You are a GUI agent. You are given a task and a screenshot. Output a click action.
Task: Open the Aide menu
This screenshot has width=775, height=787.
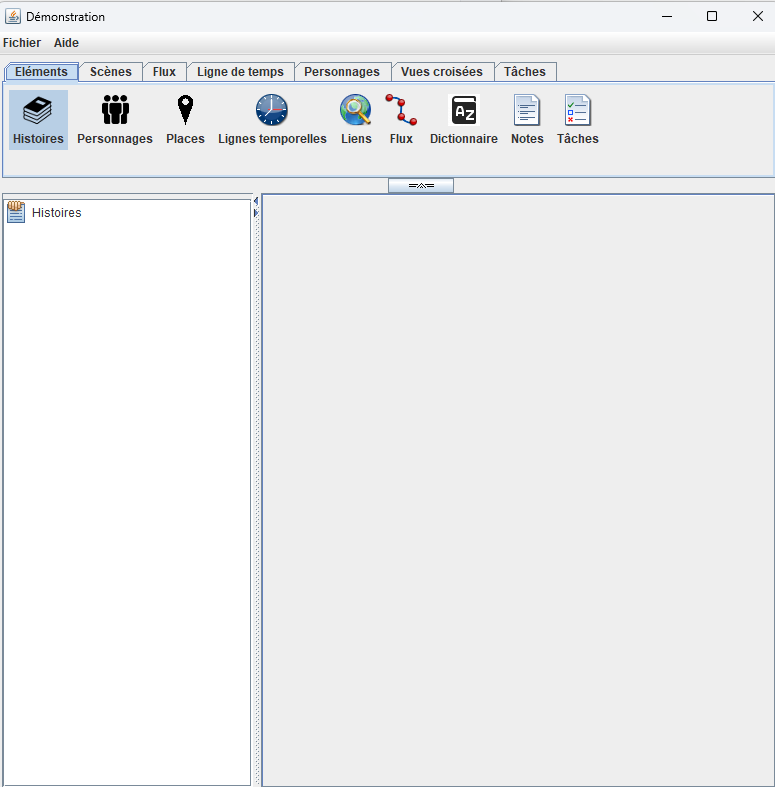pyautogui.click(x=66, y=43)
